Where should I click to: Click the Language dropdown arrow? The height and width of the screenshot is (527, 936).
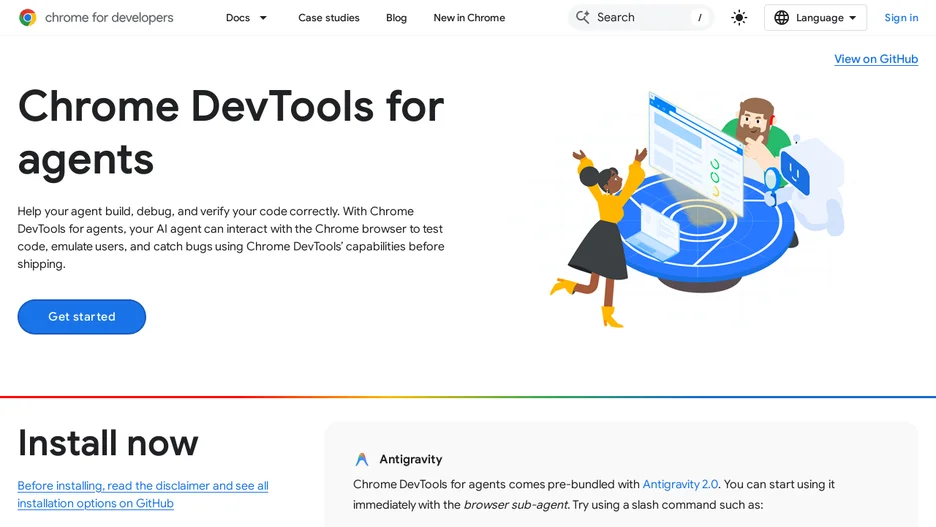click(x=852, y=18)
